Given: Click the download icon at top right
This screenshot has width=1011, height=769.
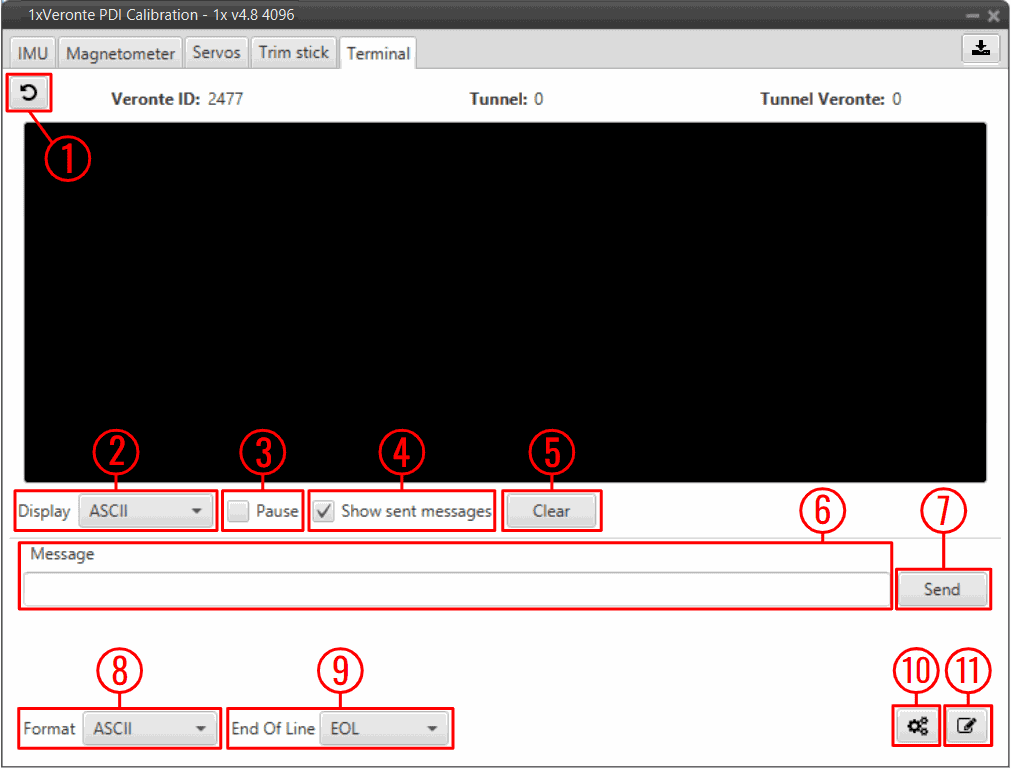Looking at the screenshot, I should (x=982, y=49).
